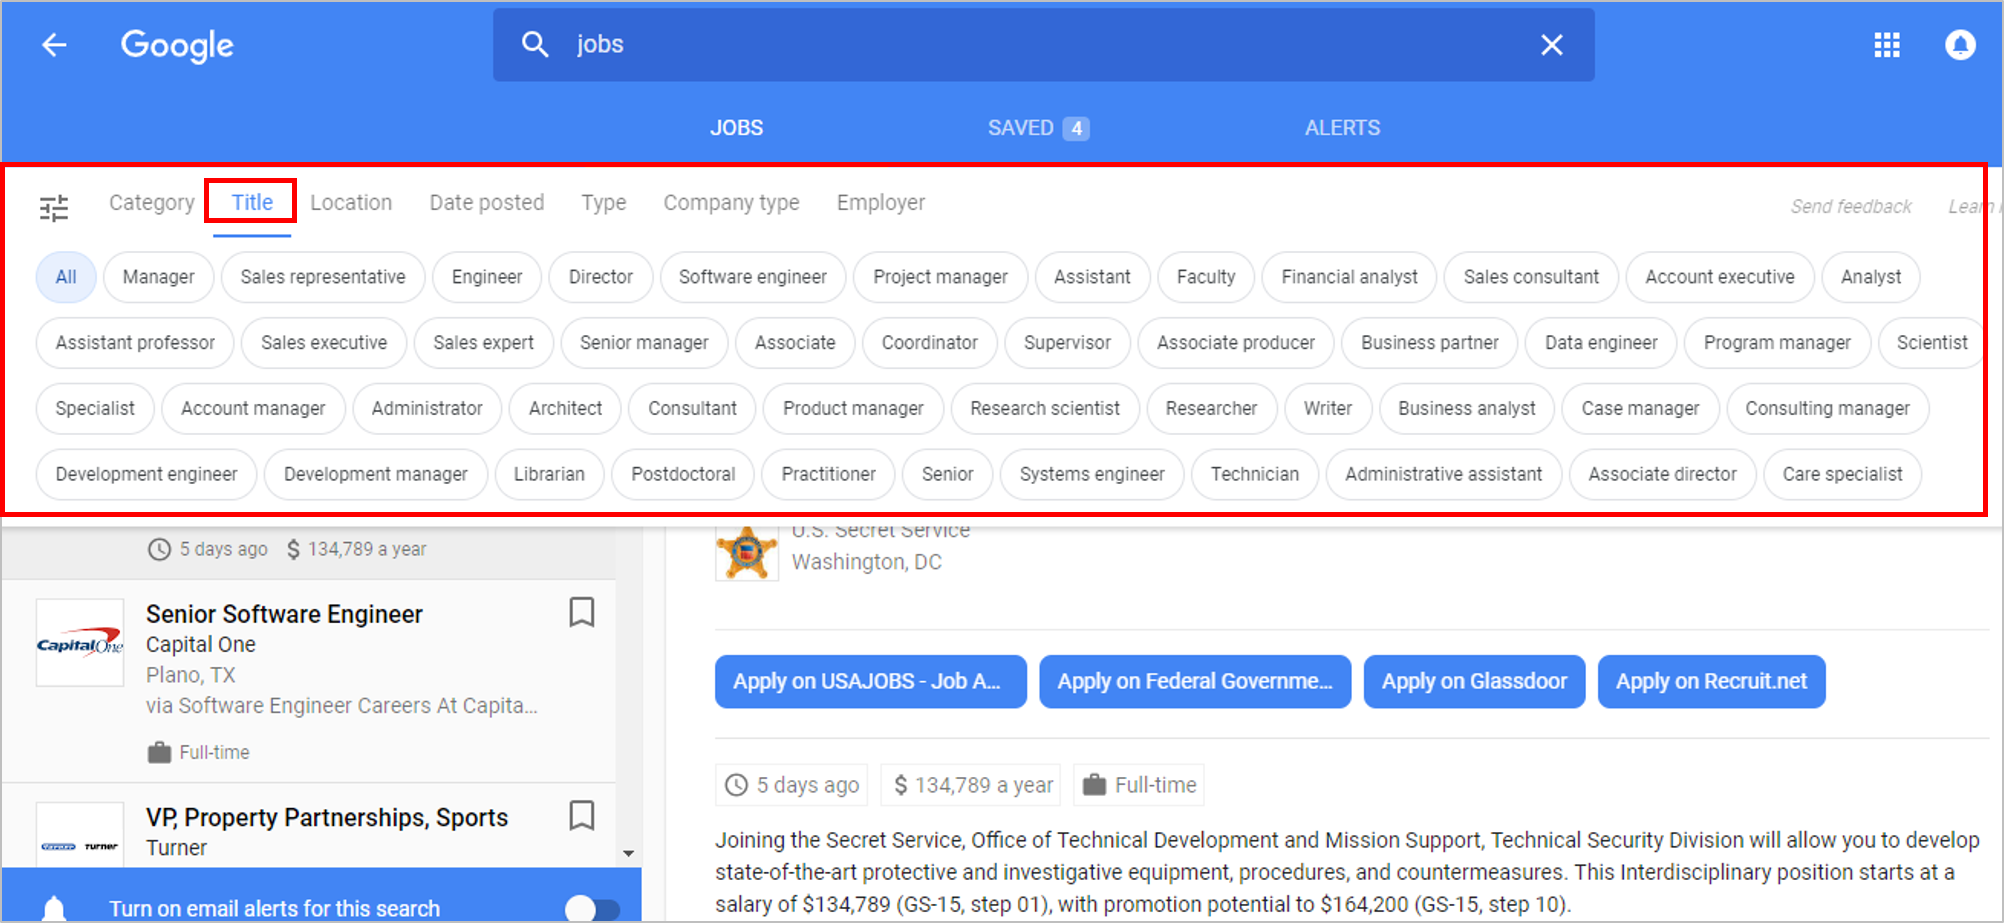
Task: Filter by Assistant professor chip
Action: click(135, 343)
